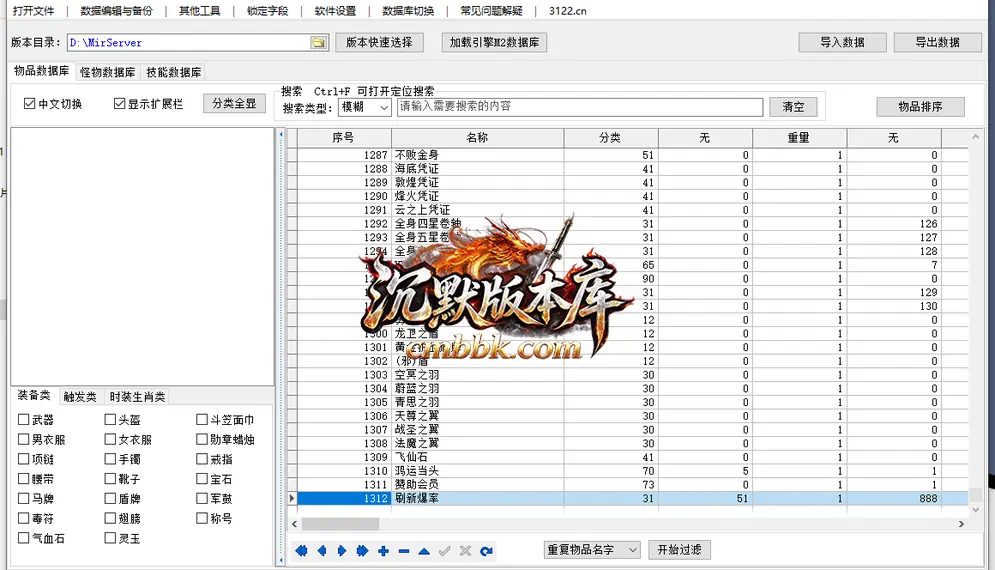The height and width of the screenshot is (570, 995).
Task: Check the 手镯 filter
Action: click(x=110, y=459)
